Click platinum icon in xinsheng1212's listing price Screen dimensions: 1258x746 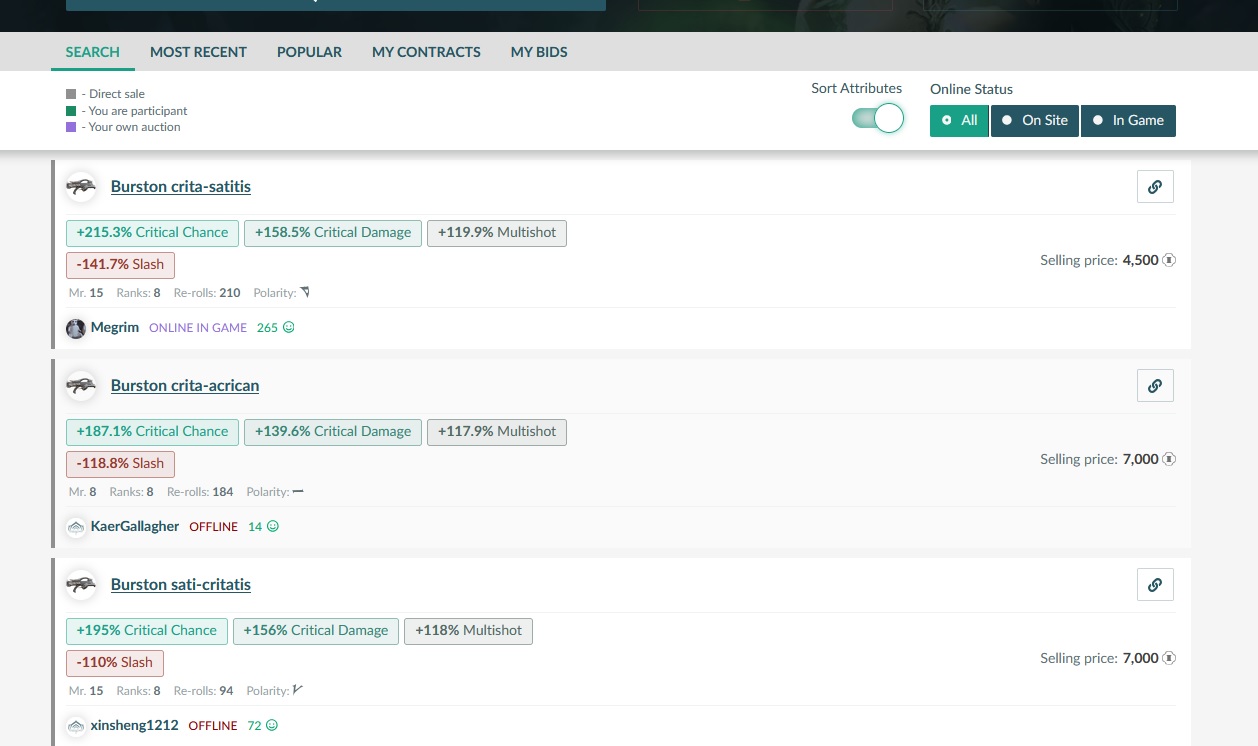1169,658
